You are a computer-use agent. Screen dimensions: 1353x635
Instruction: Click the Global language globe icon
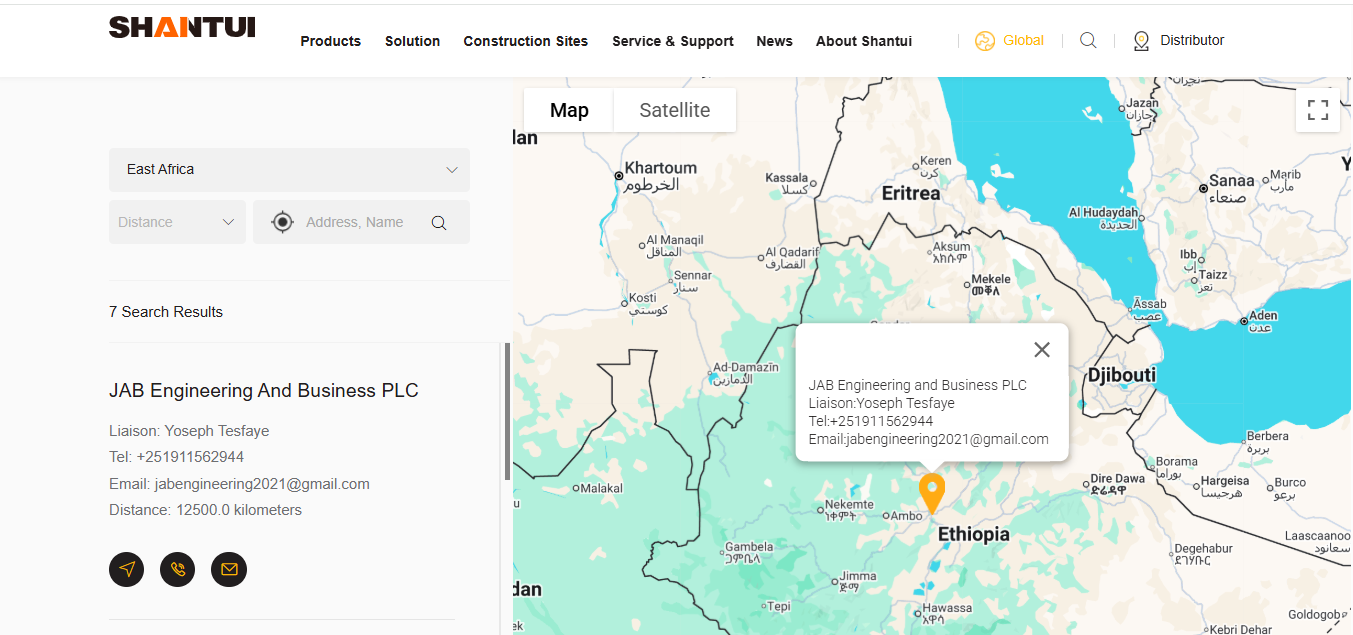click(985, 41)
